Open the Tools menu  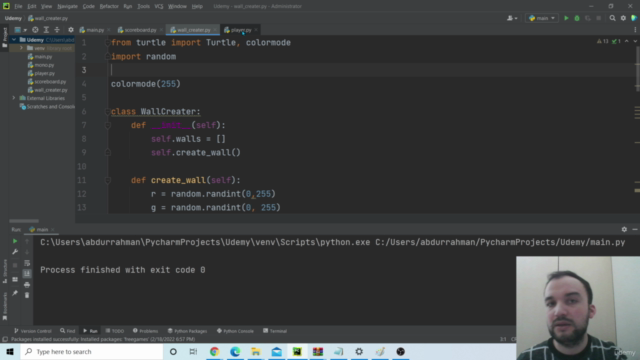(143, 6)
